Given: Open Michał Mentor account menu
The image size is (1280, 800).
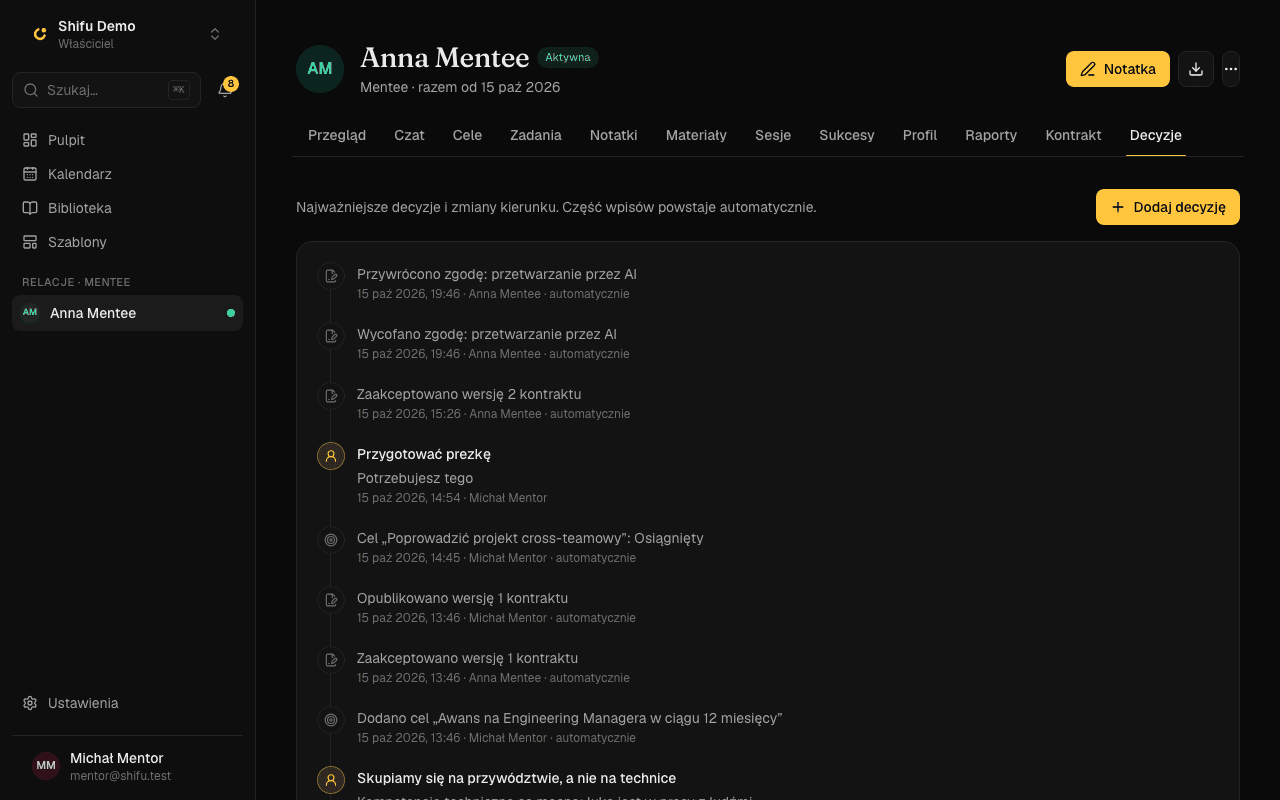Looking at the screenshot, I should [127, 766].
